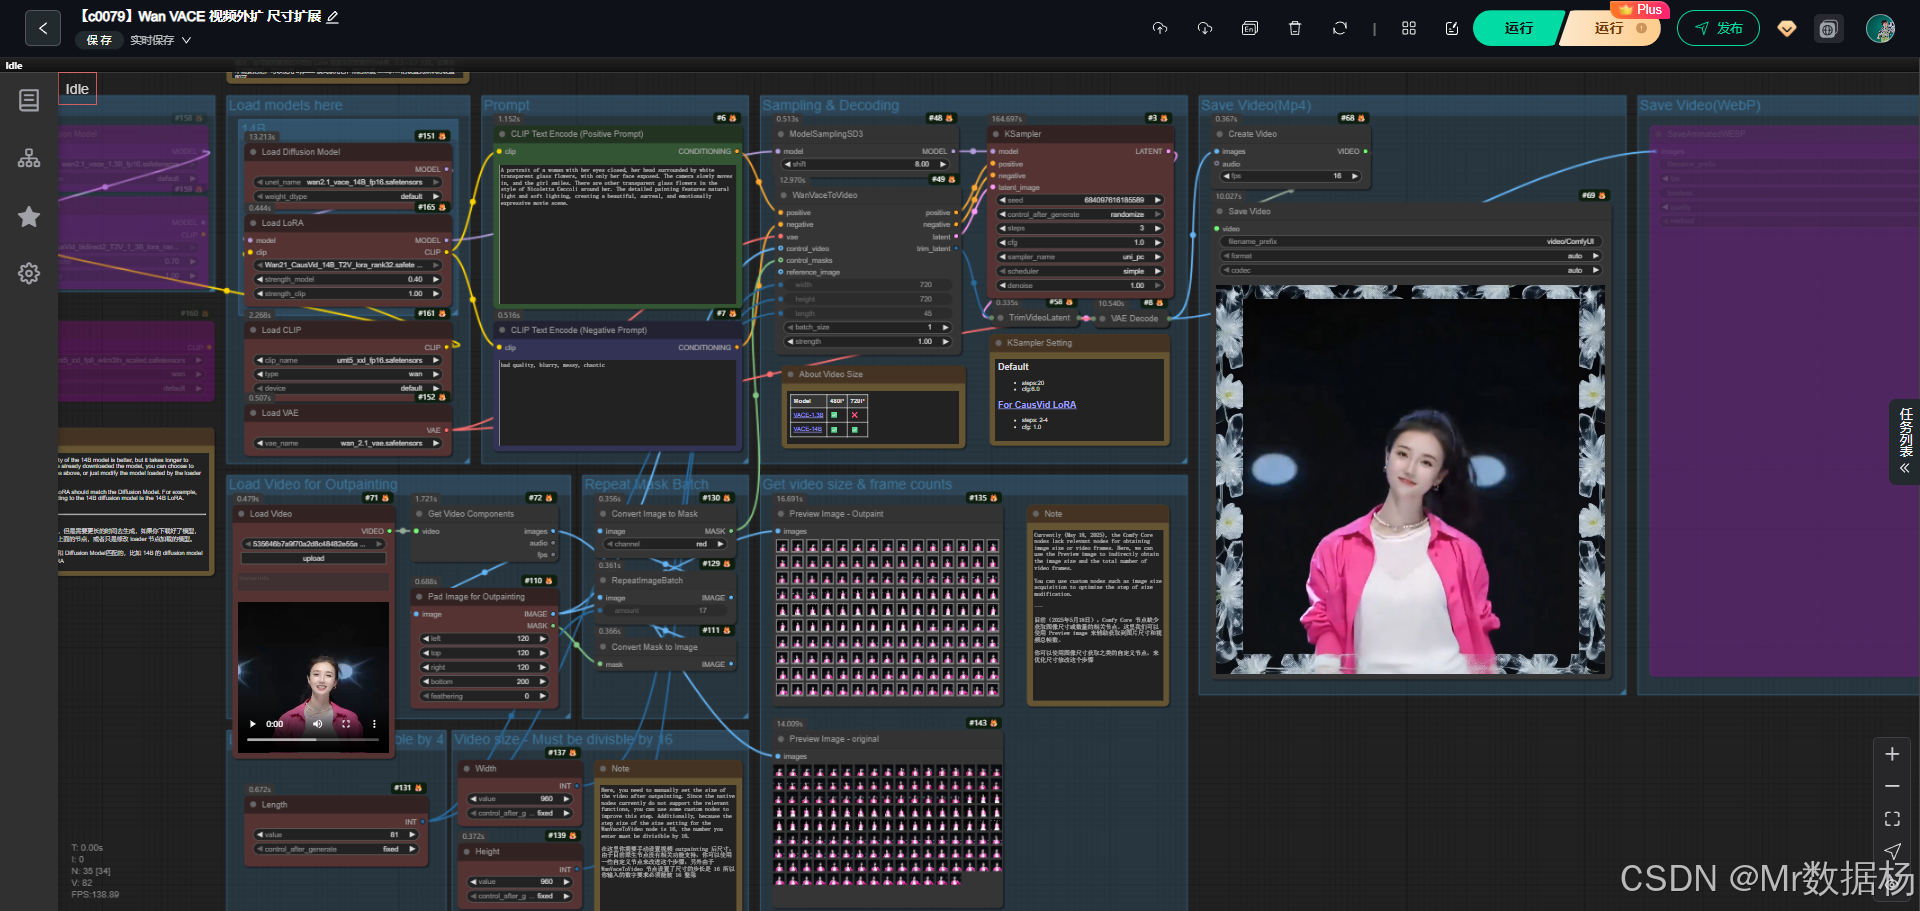Click the cloud upload icon in the top toolbar
1920x911 pixels.
[x=1160, y=28]
